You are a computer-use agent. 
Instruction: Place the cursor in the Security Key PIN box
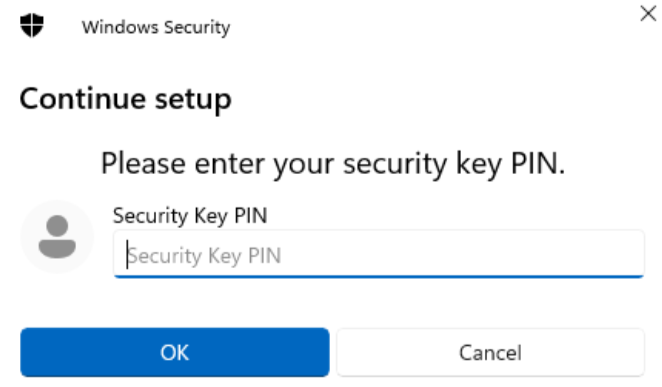click(379, 254)
